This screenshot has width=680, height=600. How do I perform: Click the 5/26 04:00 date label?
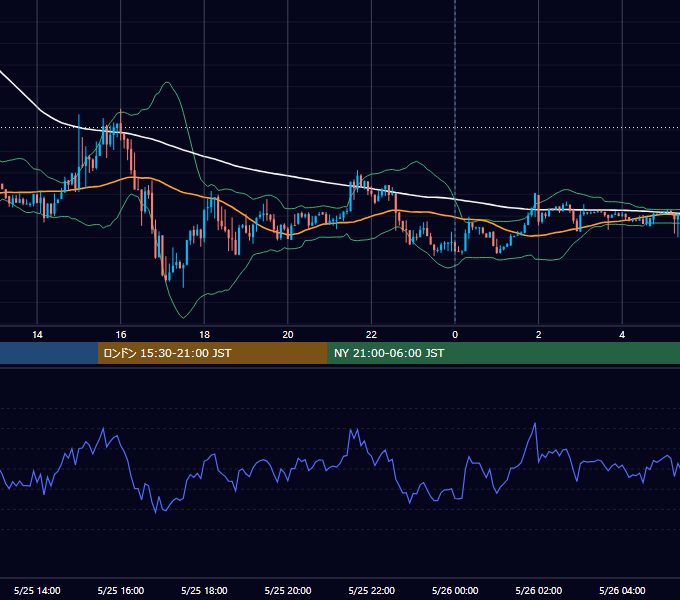coord(622,590)
